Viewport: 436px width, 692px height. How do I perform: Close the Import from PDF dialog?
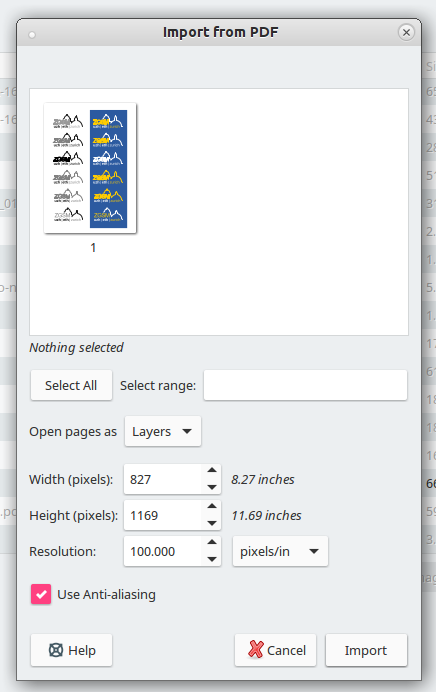click(x=406, y=32)
